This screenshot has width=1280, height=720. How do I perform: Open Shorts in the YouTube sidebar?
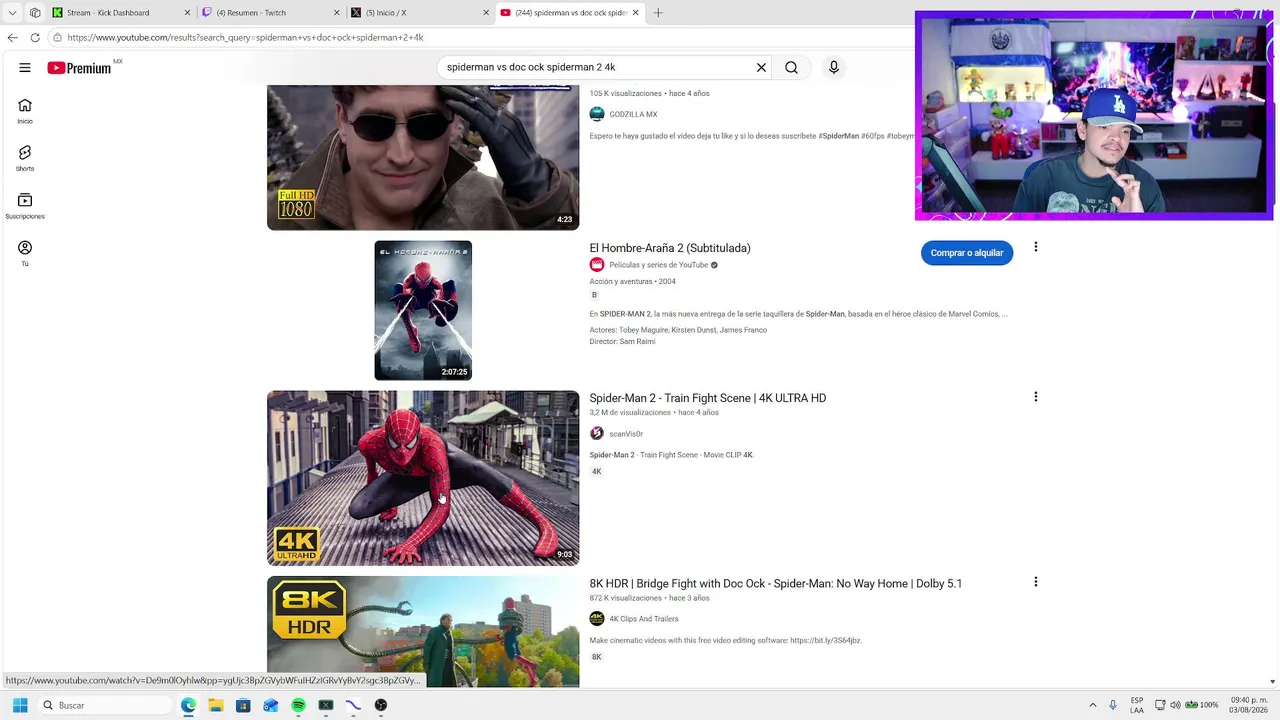(x=25, y=158)
